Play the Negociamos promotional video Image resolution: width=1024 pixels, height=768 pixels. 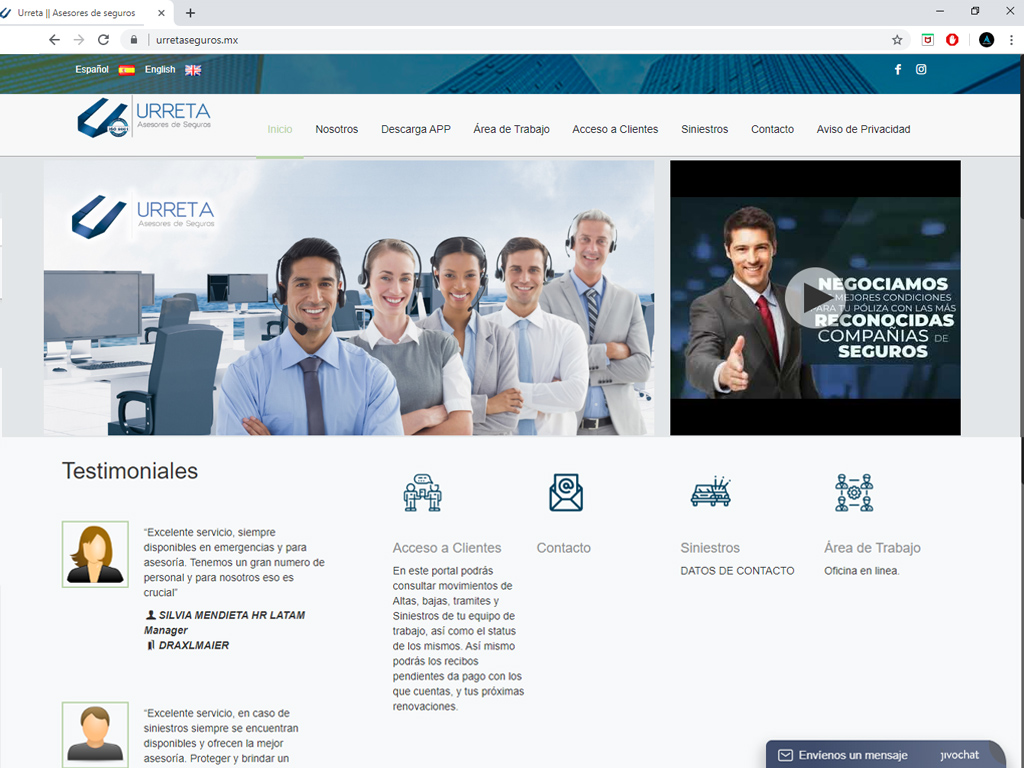pos(814,297)
